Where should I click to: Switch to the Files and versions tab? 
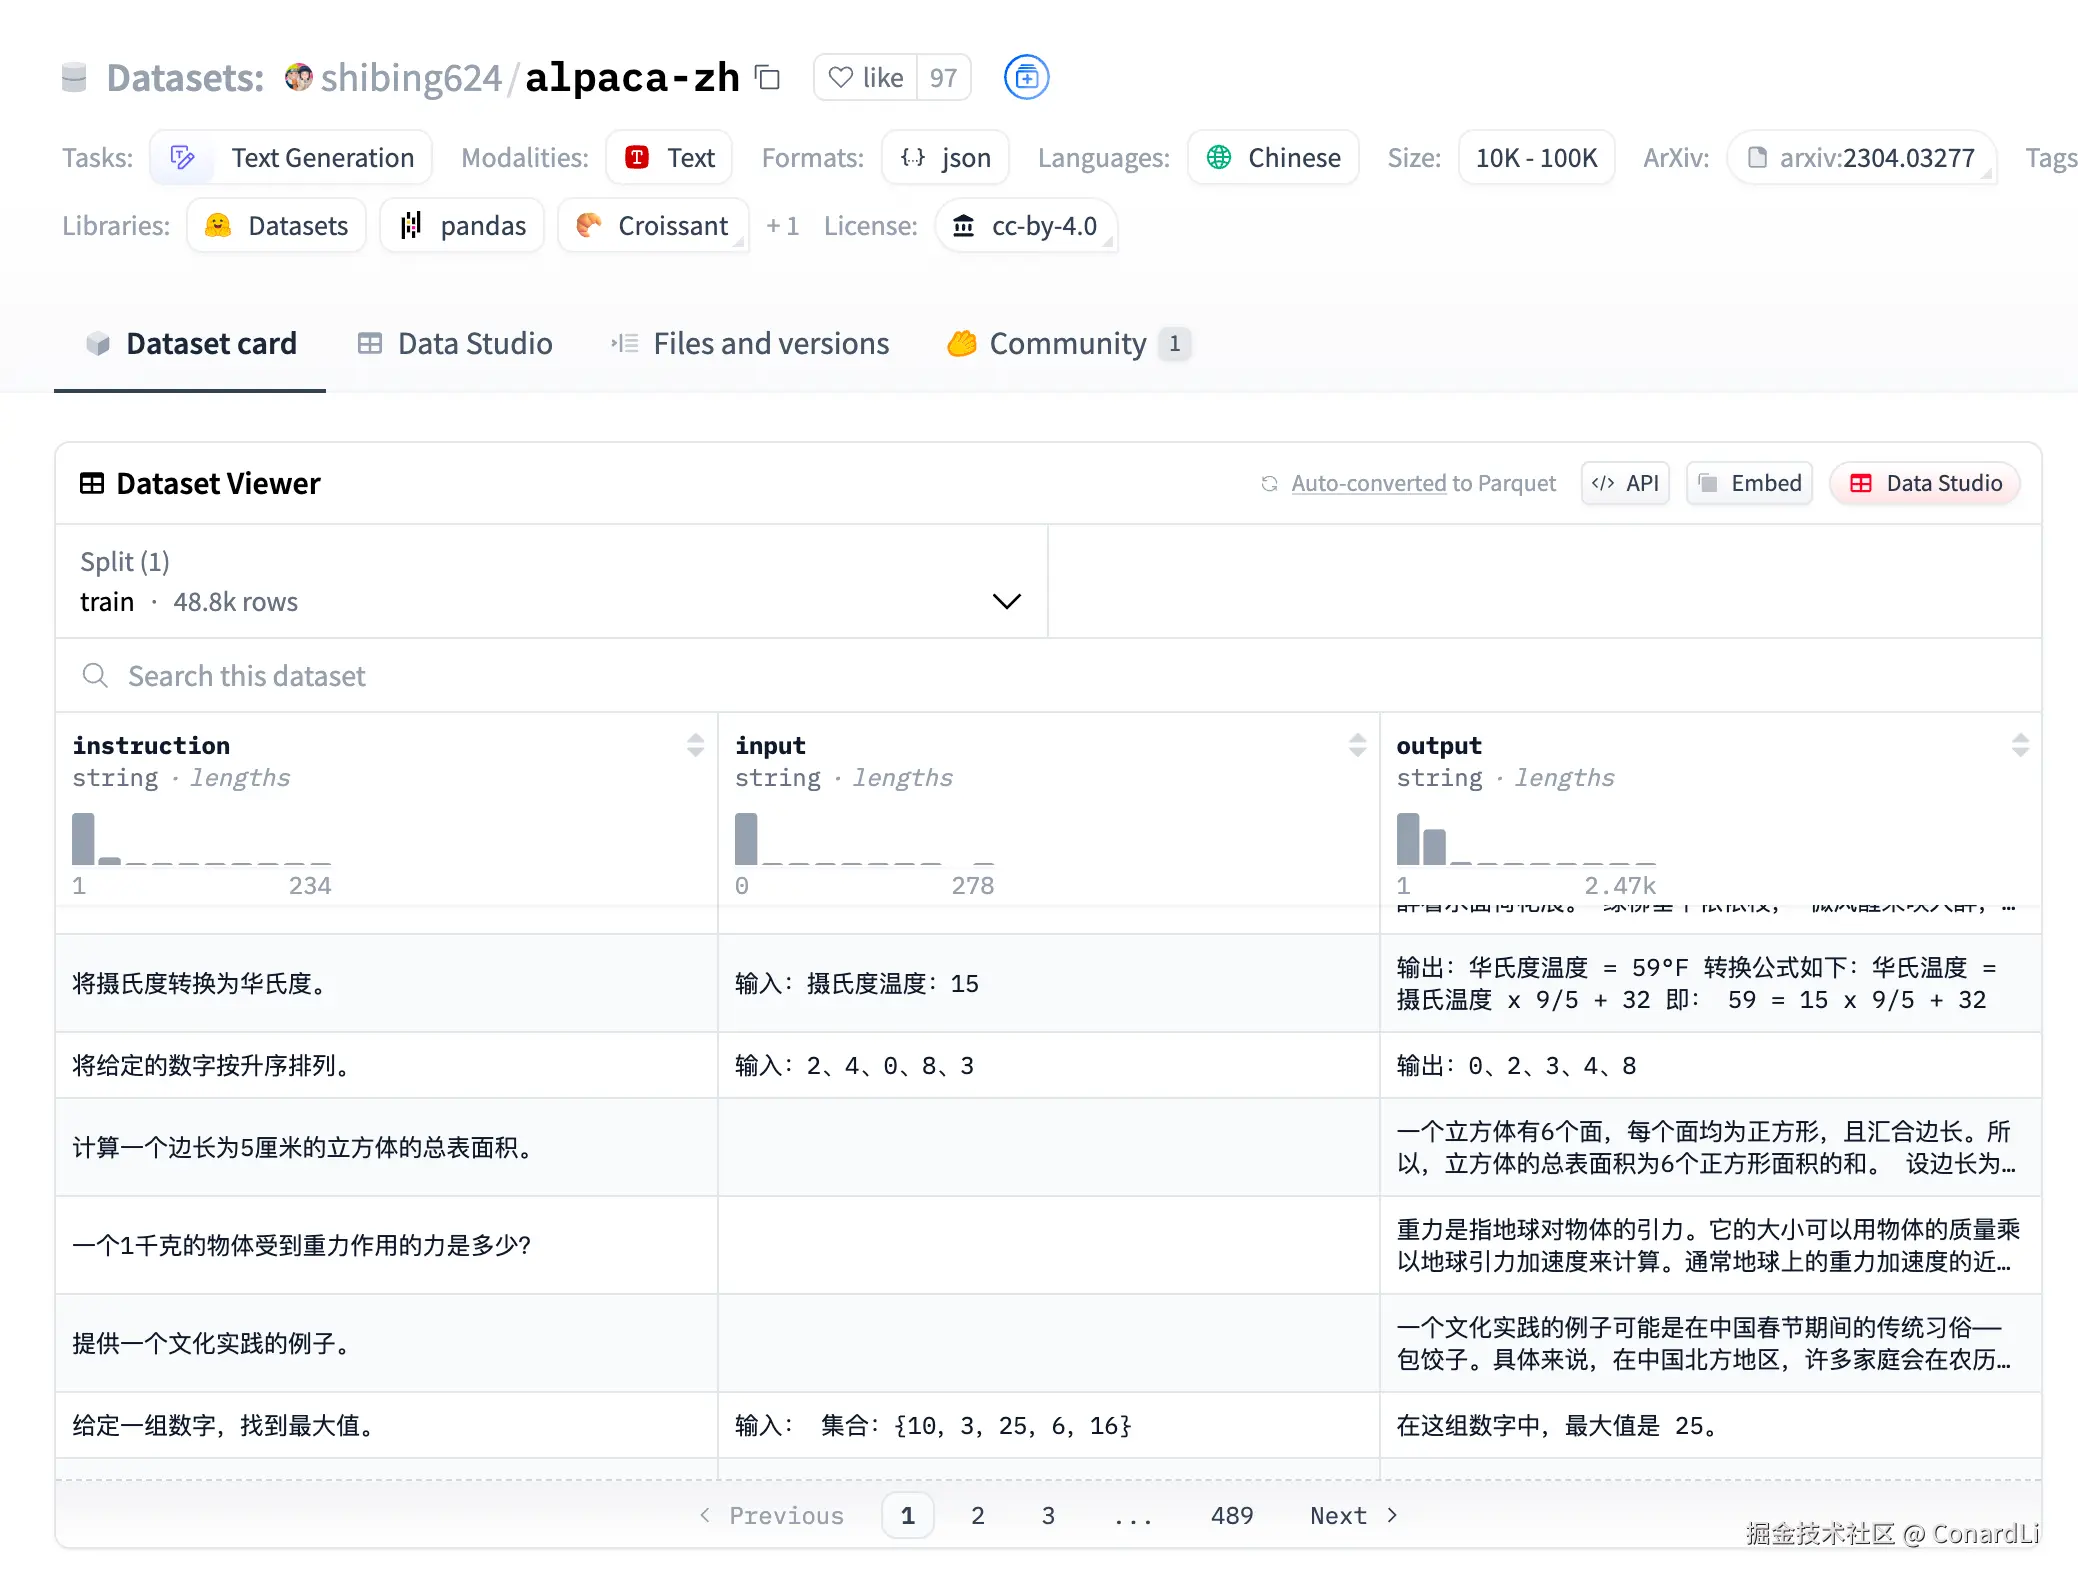tap(771, 343)
